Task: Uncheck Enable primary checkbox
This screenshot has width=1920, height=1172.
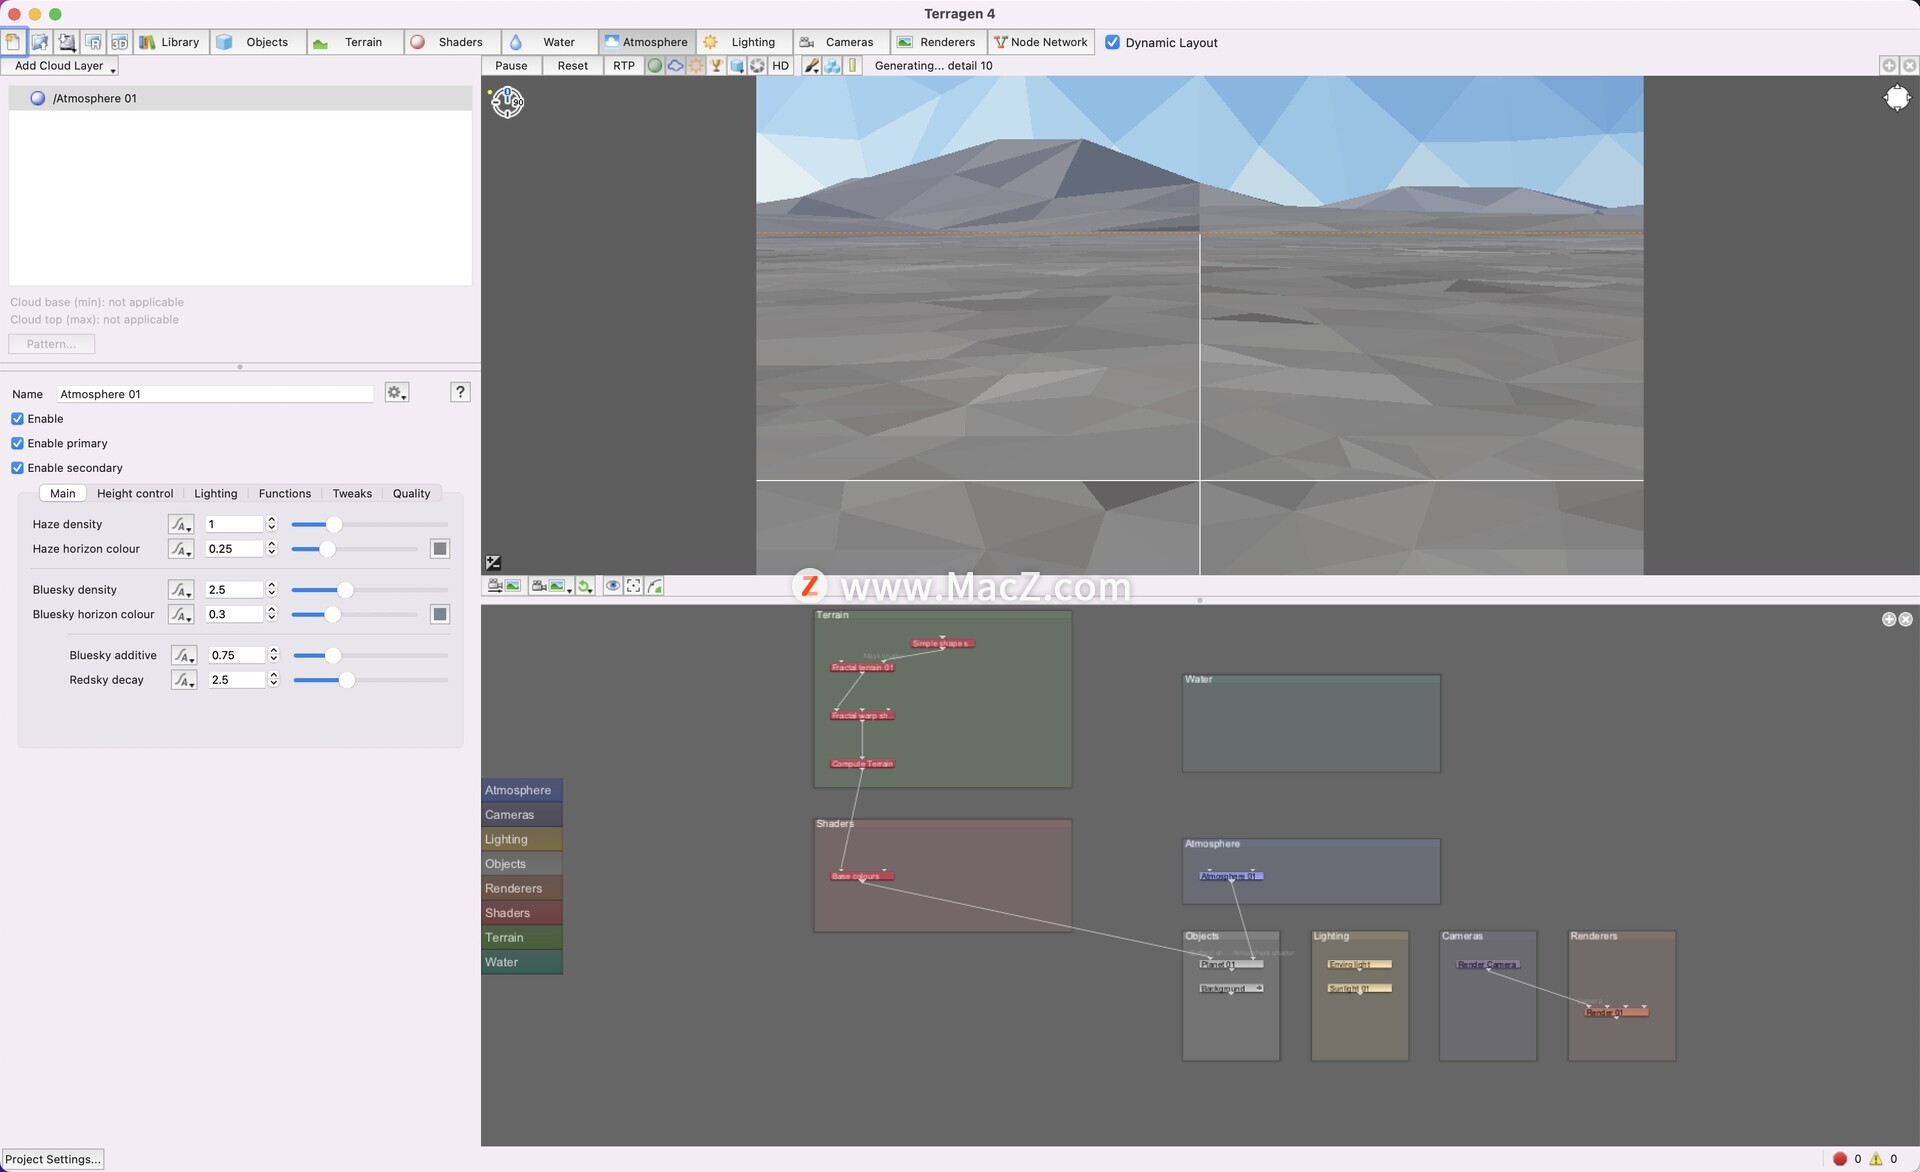Action: (17, 443)
